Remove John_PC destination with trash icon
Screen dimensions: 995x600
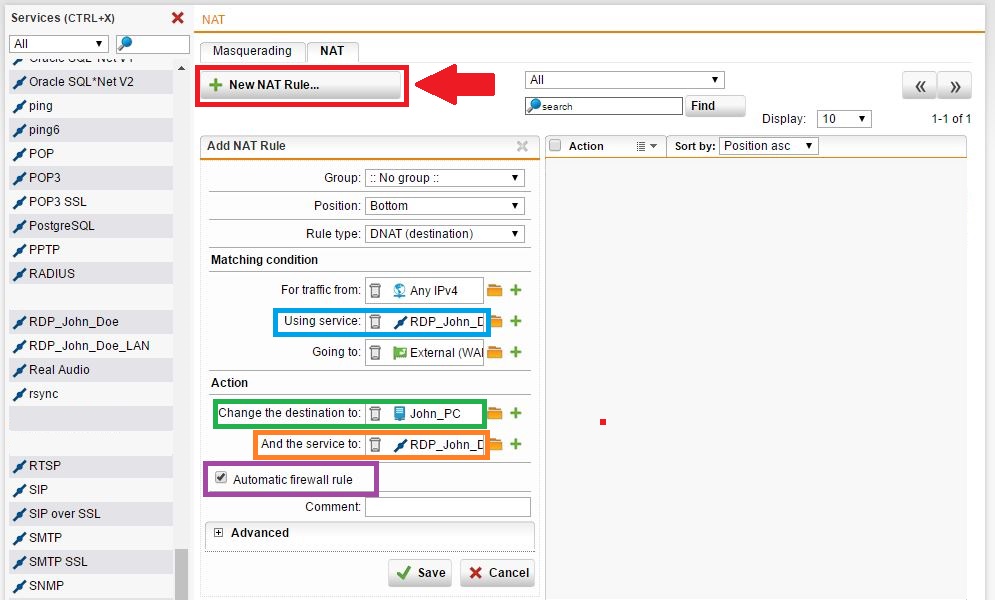click(376, 414)
